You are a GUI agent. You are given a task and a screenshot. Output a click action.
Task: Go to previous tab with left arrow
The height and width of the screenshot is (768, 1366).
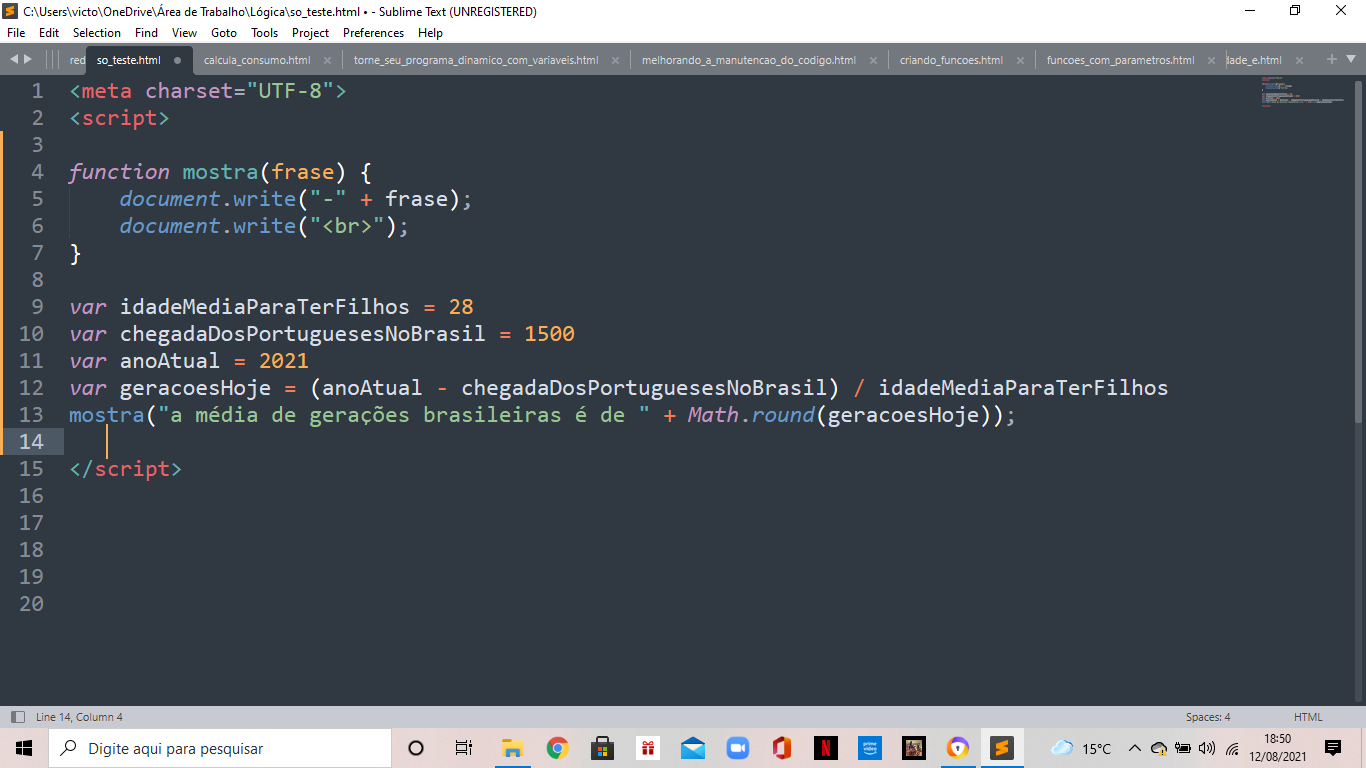pyautogui.click(x=14, y=60)
